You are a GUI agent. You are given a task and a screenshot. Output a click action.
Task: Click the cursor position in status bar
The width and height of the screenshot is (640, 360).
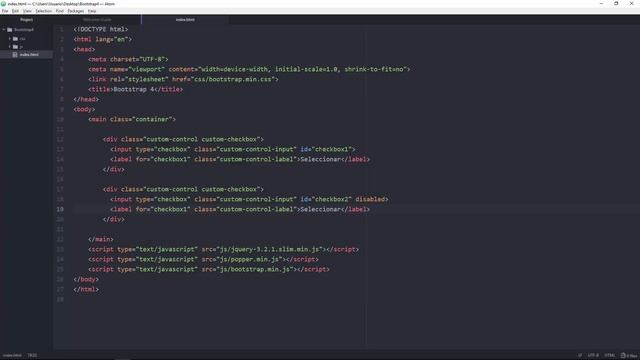32,356
